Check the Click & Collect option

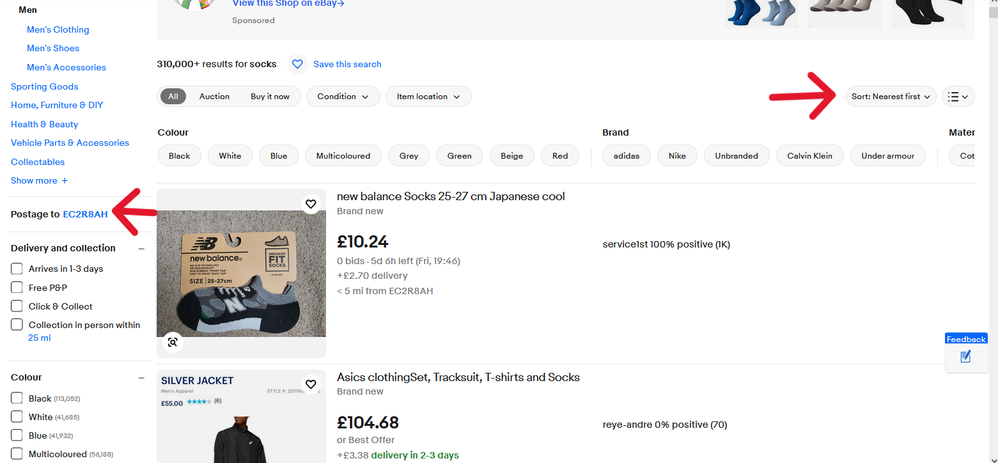coord(17,307)
